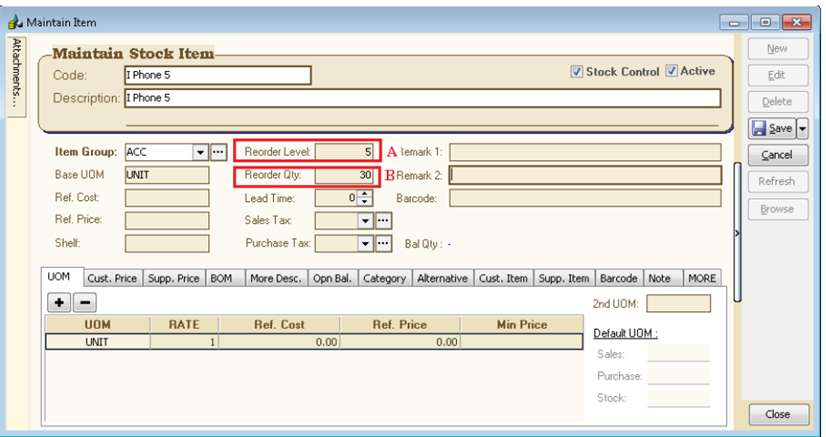Viewport: 826px width, 437px height.
Task: Switch to the BOM tab
Action: click(x=220, y=279)
